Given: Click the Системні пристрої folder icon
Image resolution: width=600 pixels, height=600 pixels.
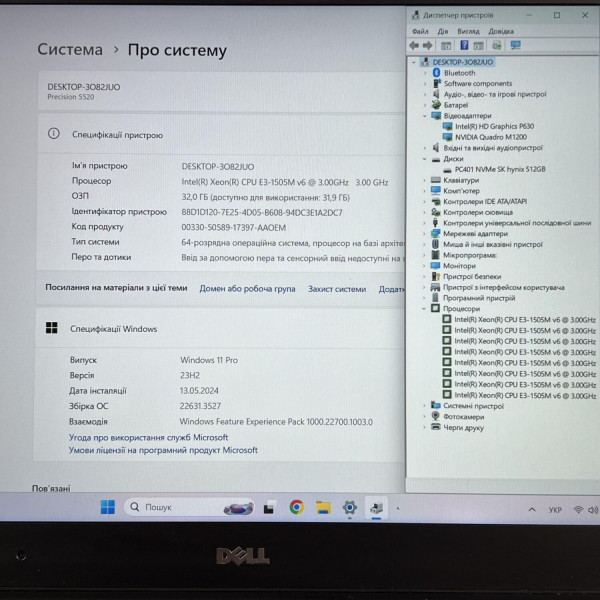Looking at the screenshot, I should click(436, 406).
